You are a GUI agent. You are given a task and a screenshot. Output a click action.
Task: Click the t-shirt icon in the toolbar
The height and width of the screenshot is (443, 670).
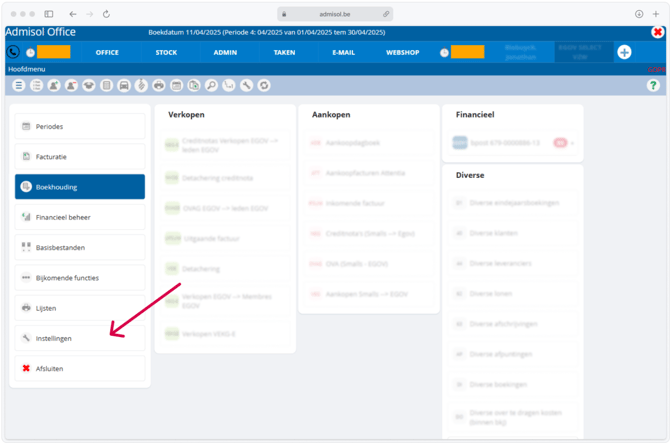click(x=89, y=85)
